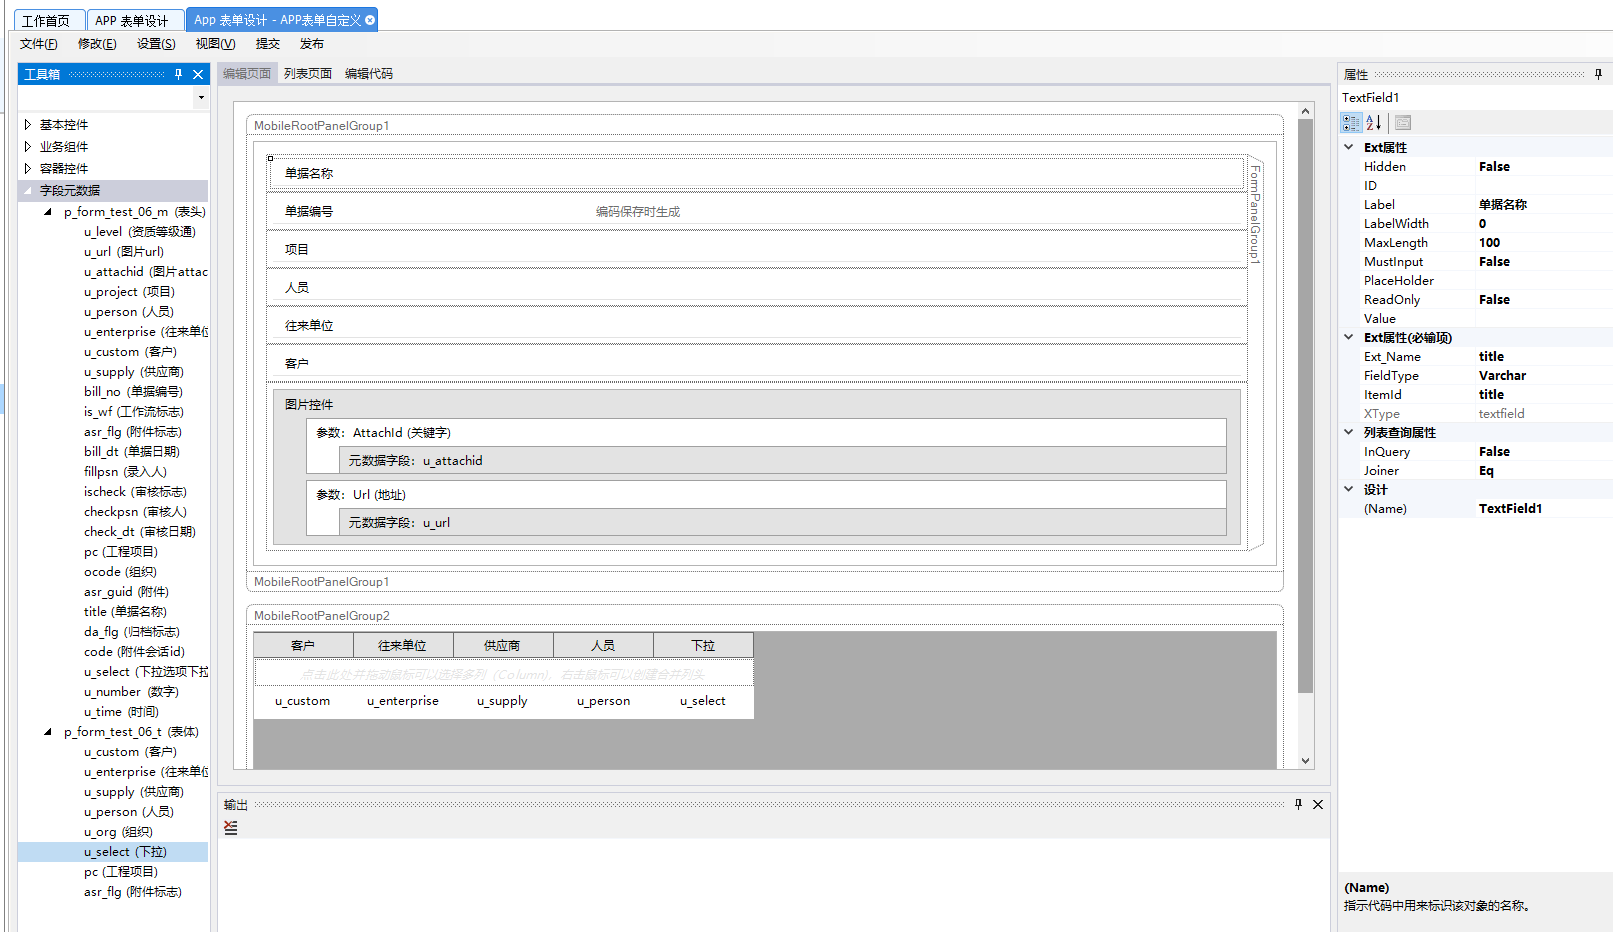1613x932 pixels.
Task: Switch to the APP 表单设计 tab
Action: 132,20
